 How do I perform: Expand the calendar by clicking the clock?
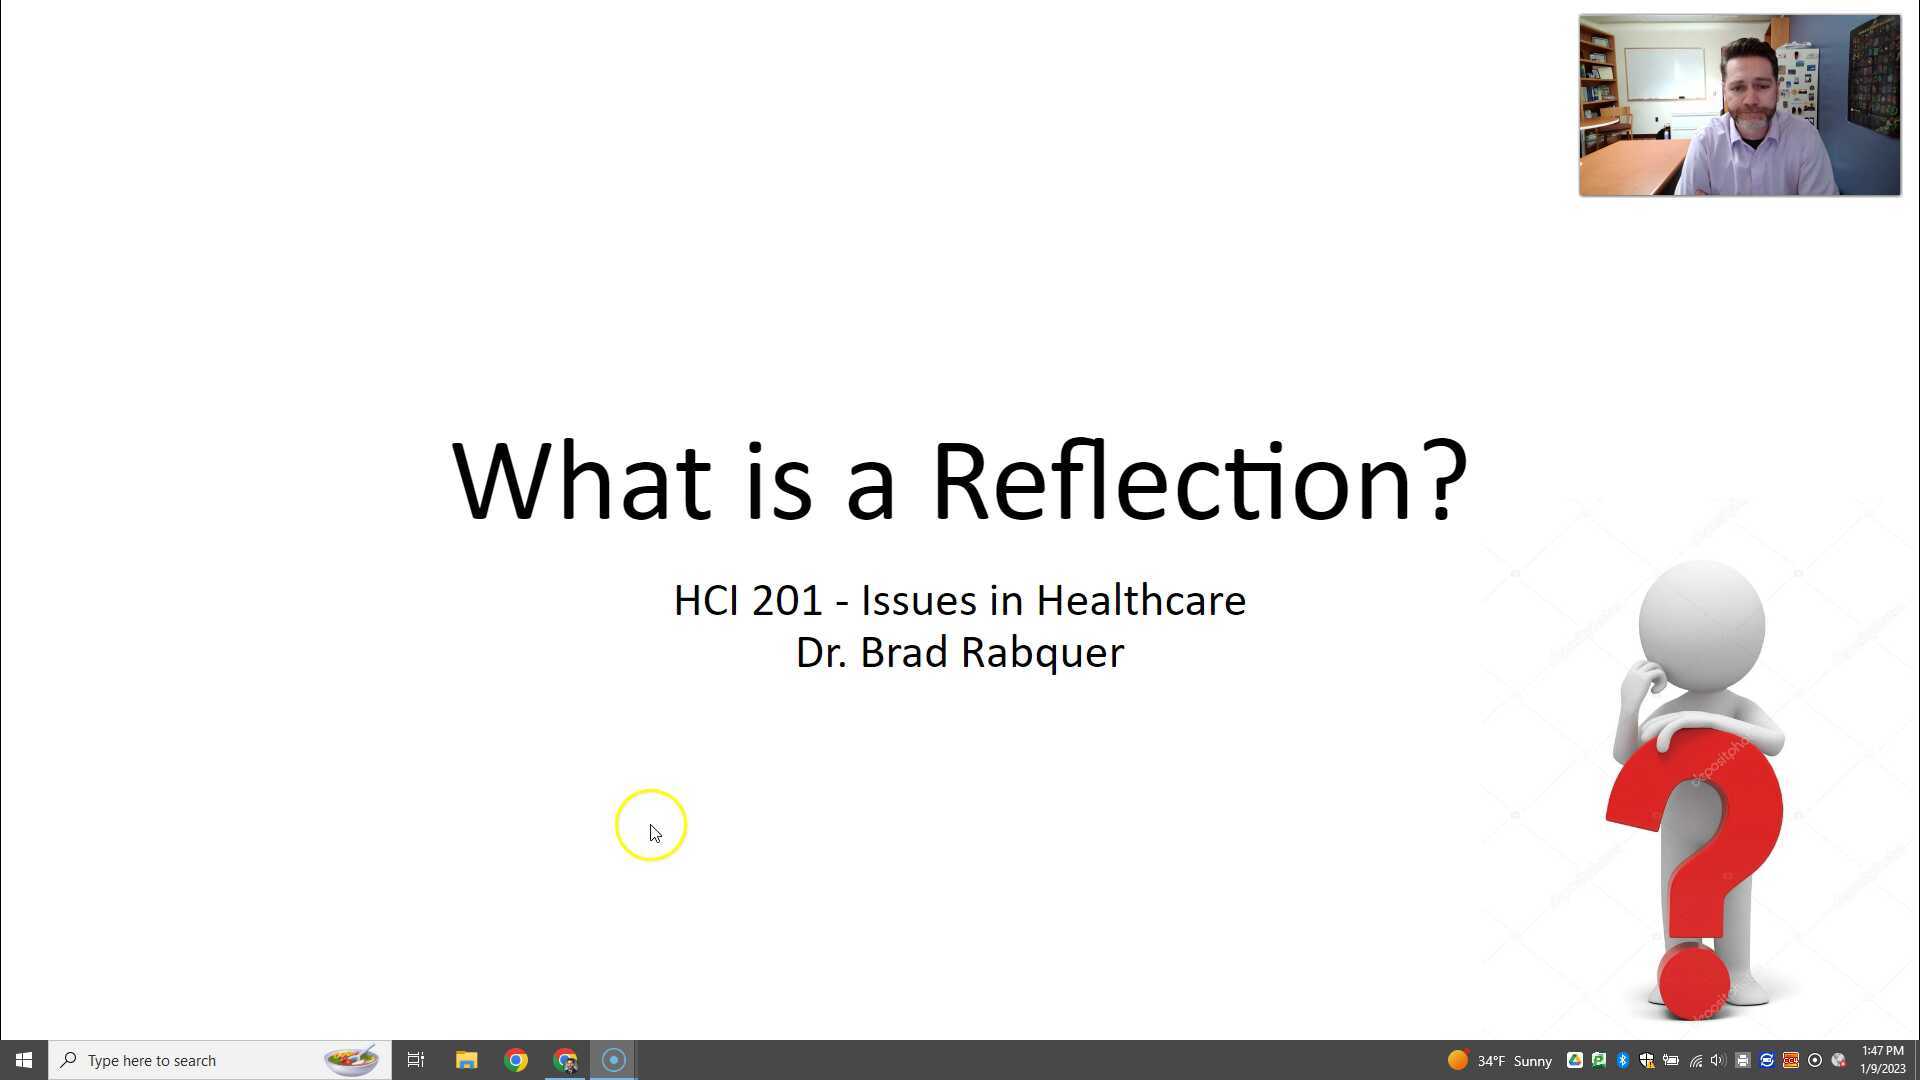(x=1884, y=1060)
